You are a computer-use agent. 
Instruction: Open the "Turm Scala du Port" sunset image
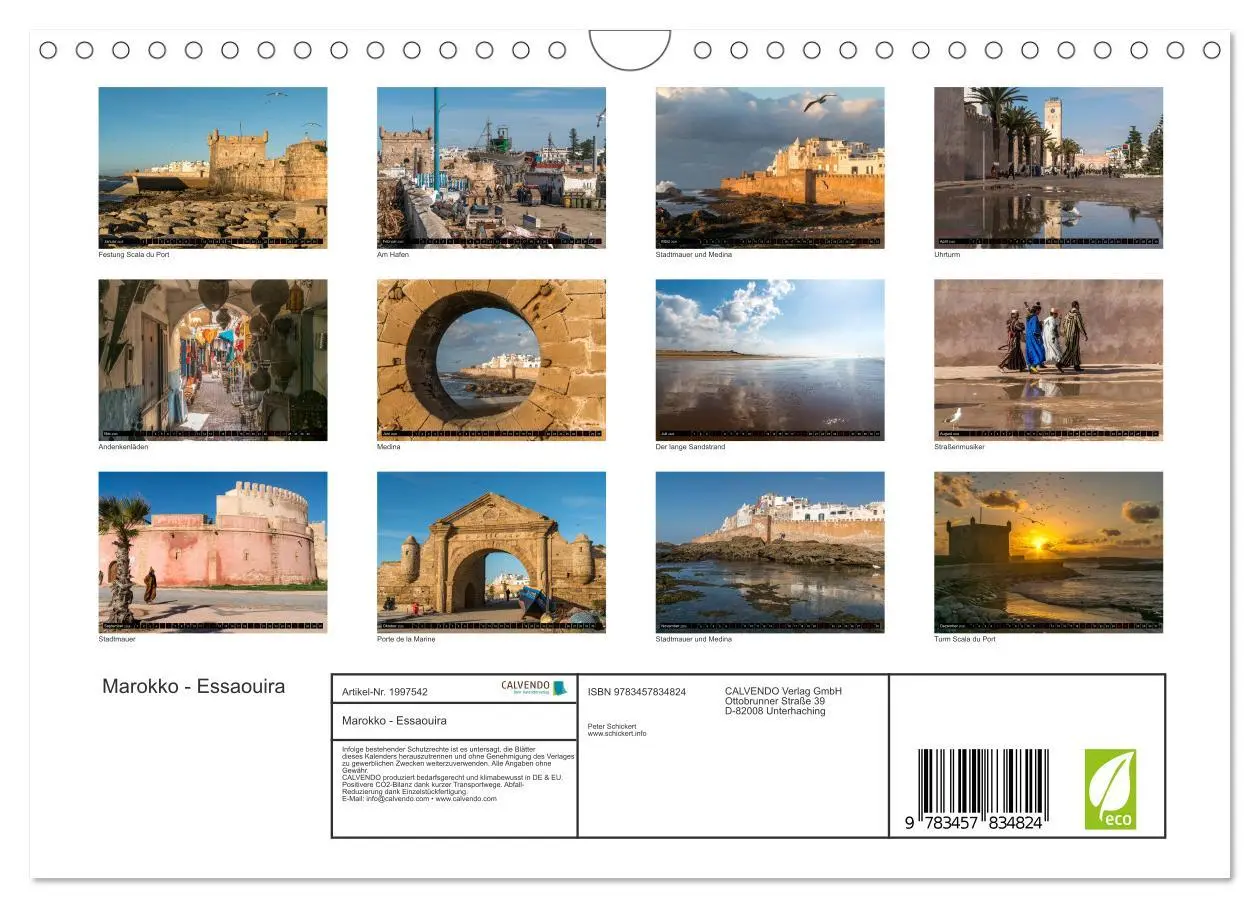pos(1048,552)
